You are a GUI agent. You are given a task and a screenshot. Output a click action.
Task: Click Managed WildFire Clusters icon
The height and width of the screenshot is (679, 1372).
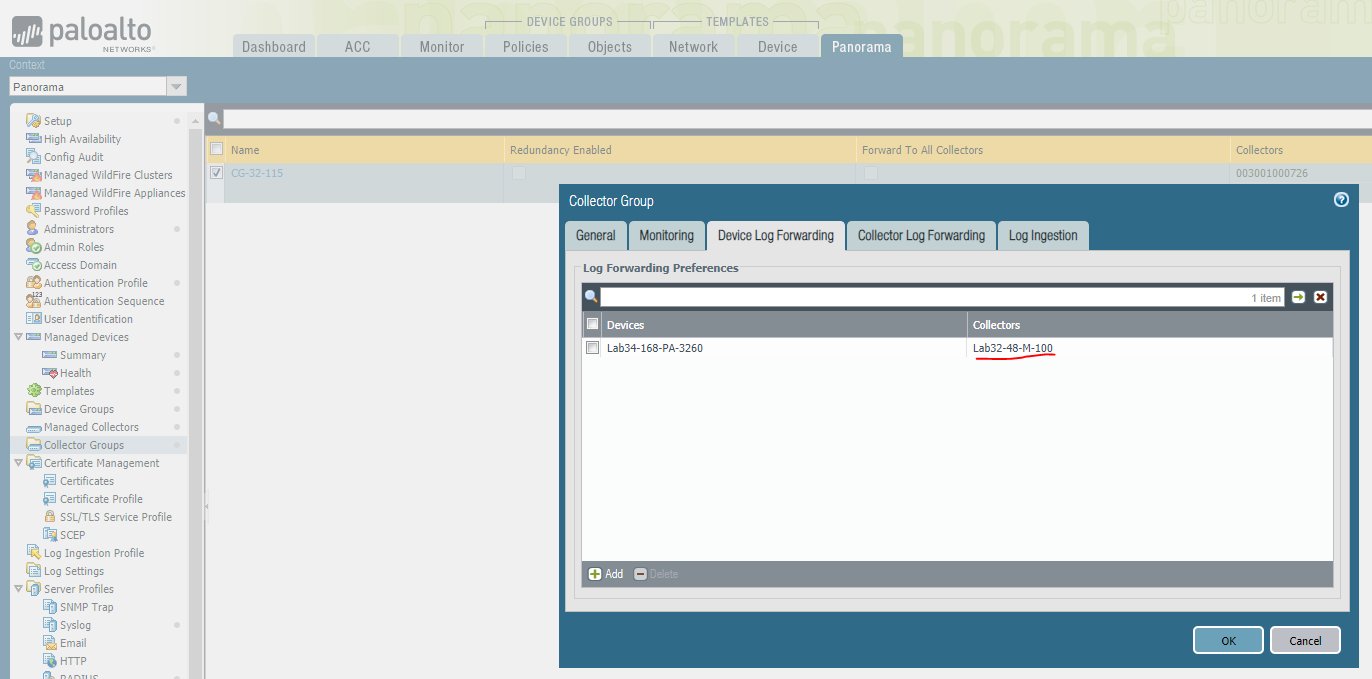34,175
